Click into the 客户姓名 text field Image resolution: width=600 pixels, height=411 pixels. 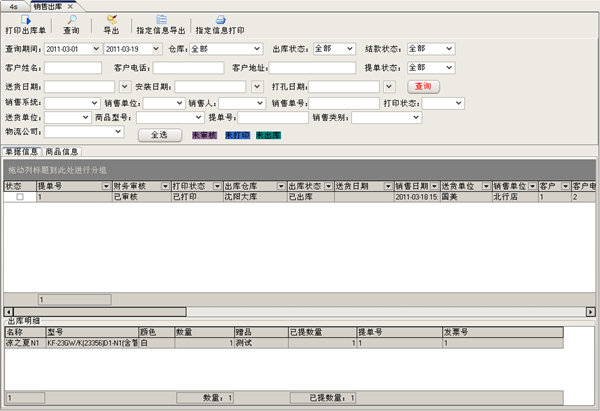(73, 68)
